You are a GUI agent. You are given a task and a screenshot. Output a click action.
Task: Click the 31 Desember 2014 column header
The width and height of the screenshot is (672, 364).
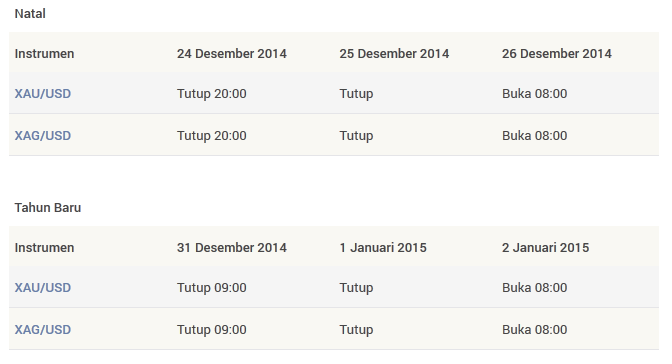232,247
